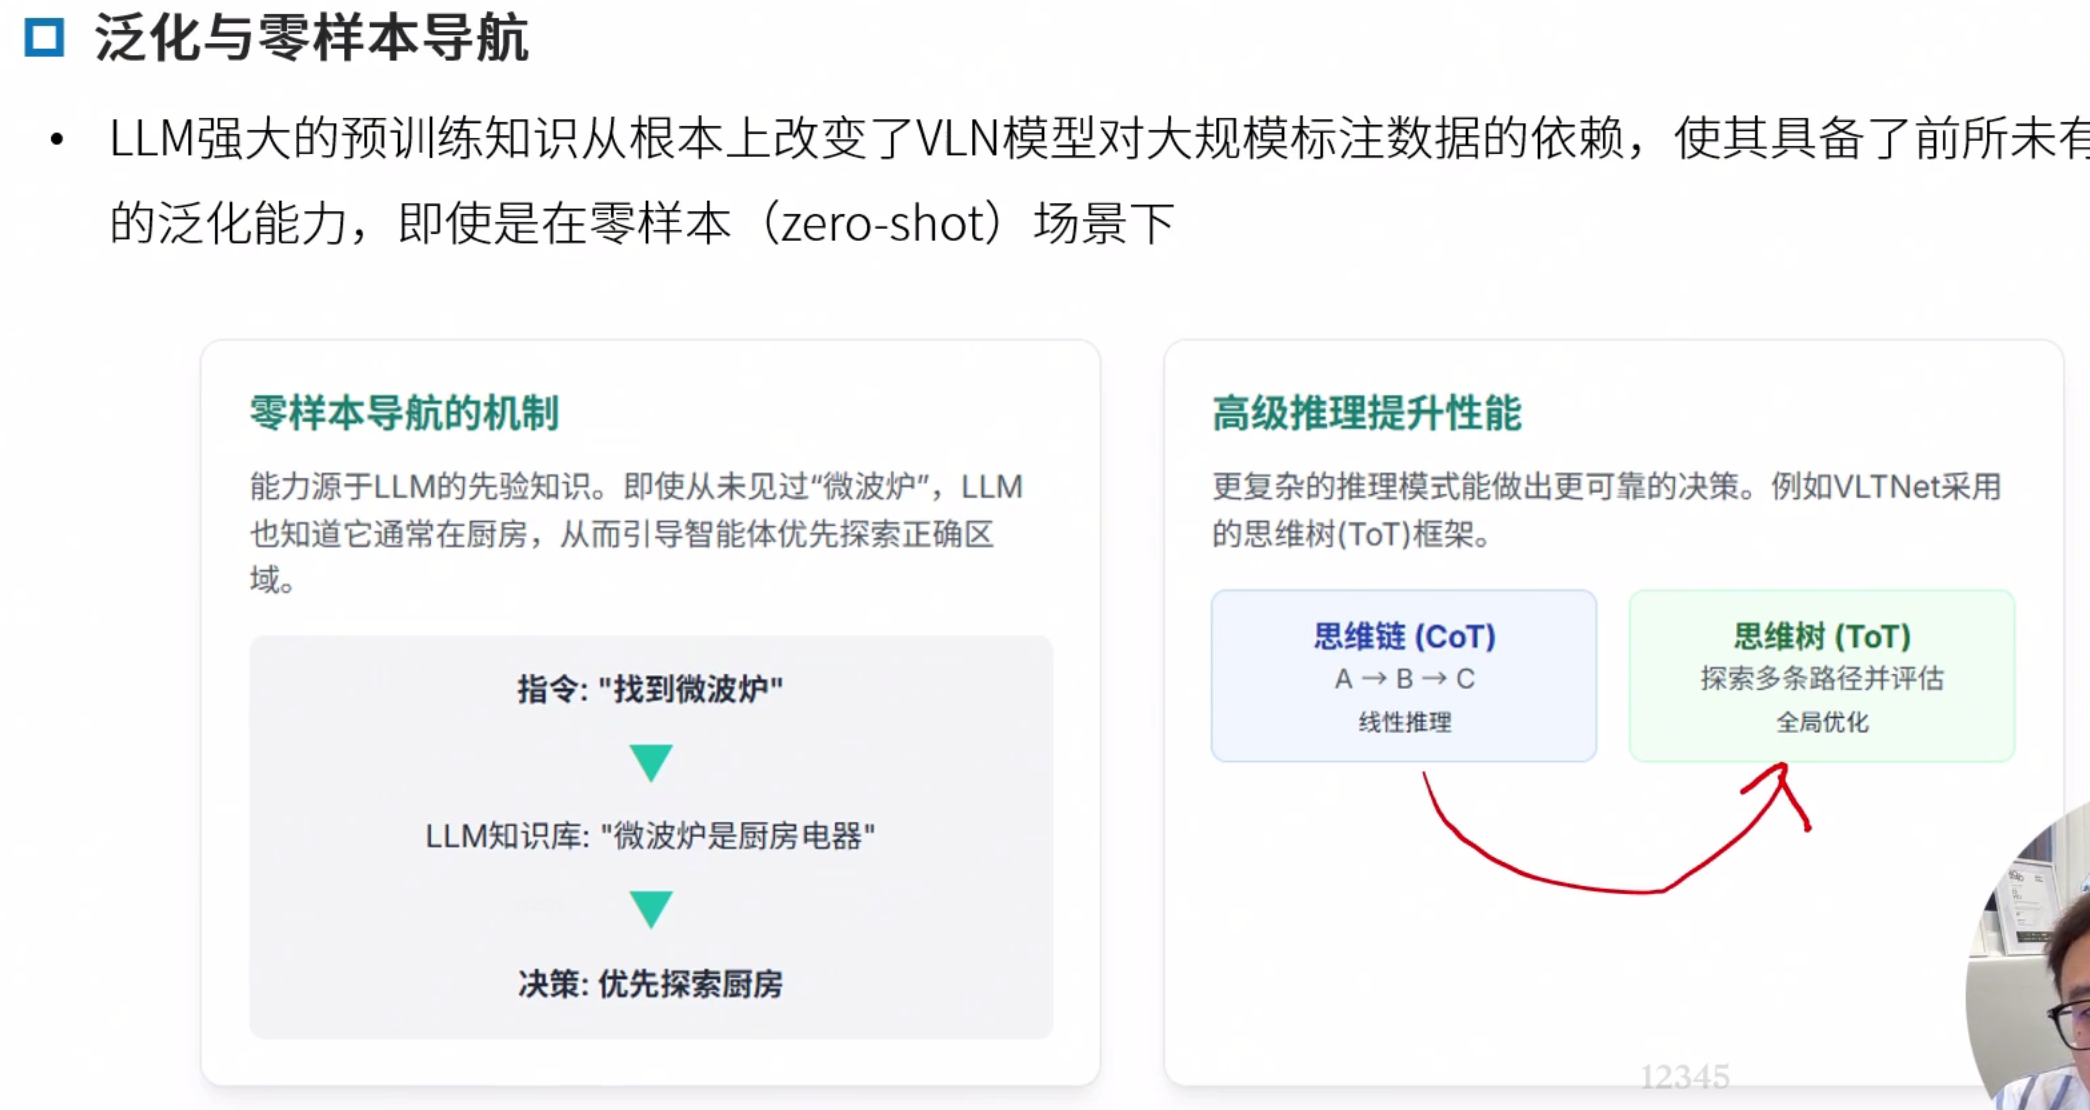Click the A → B → C sequence text
Viewport: 2090px width, 1110px height.
point(1404,679)
